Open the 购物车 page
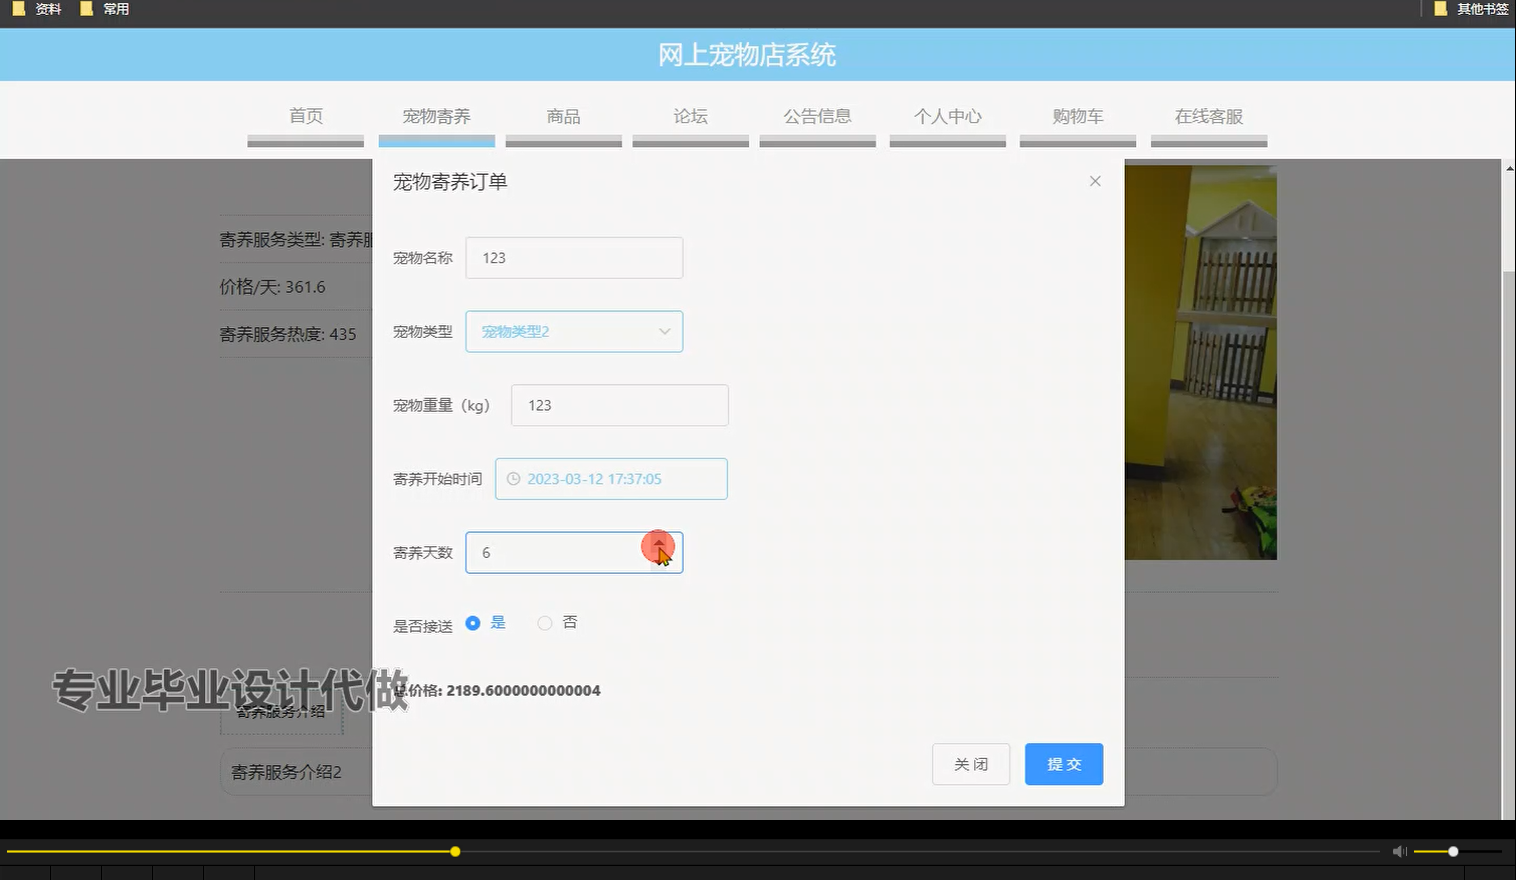The height and width of the screenshot is (880, 1516). [x=1077, y=116]
